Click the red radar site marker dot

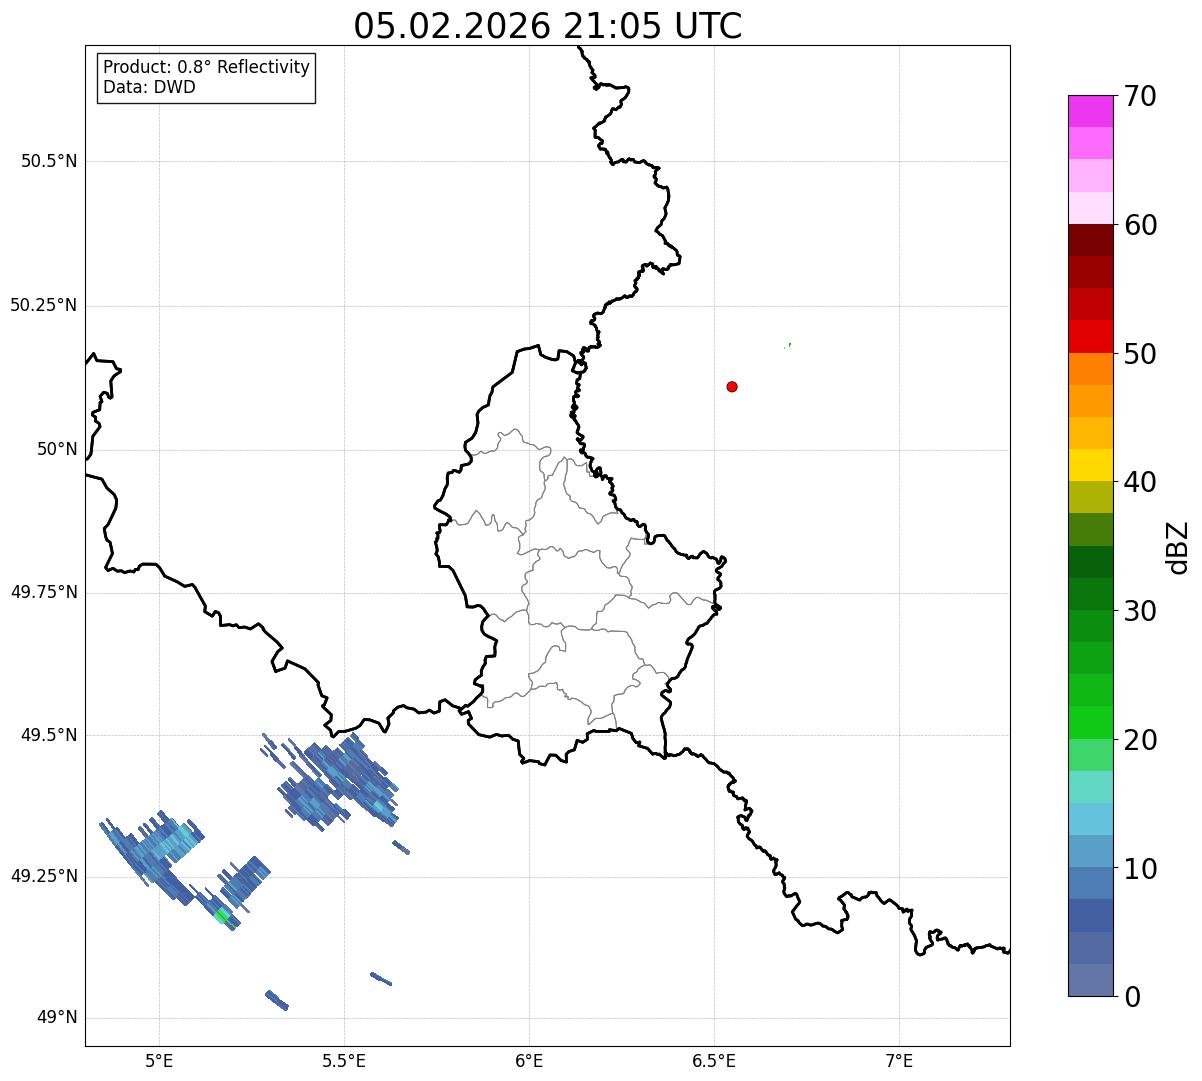pyautogui.click(x=732, y=387)
